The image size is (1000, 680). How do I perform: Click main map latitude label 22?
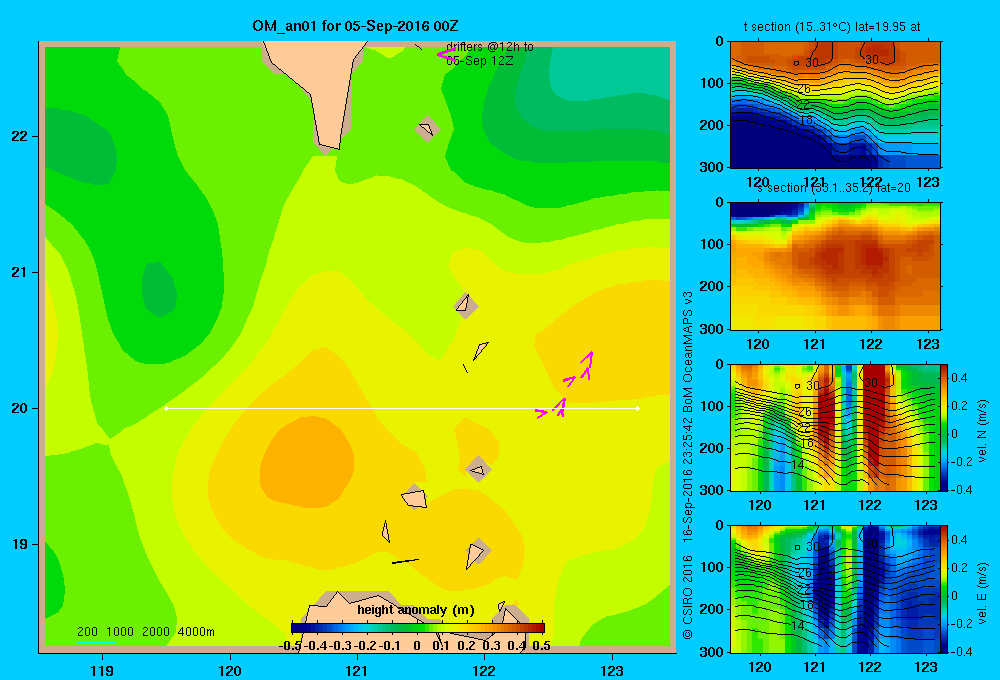pyautogui.click(x=20, y=136)
